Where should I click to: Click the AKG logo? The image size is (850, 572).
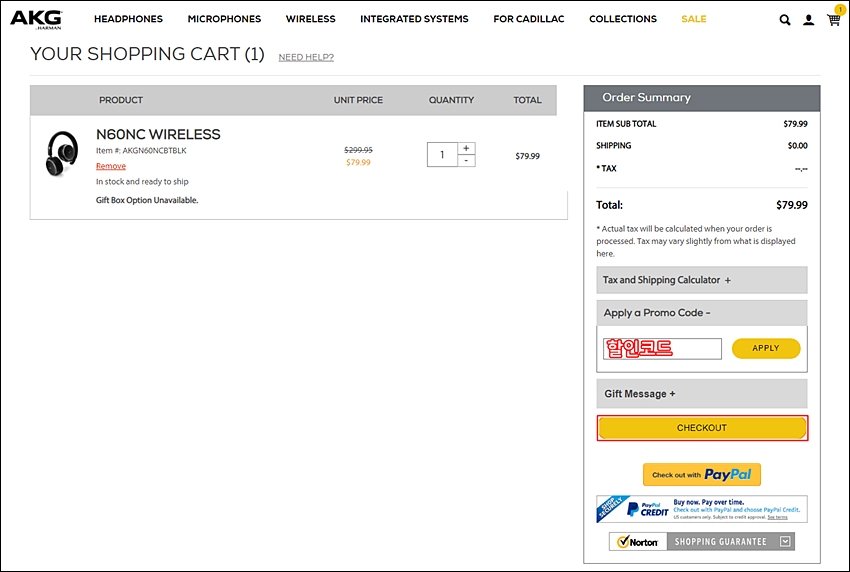tap(36, 19)
